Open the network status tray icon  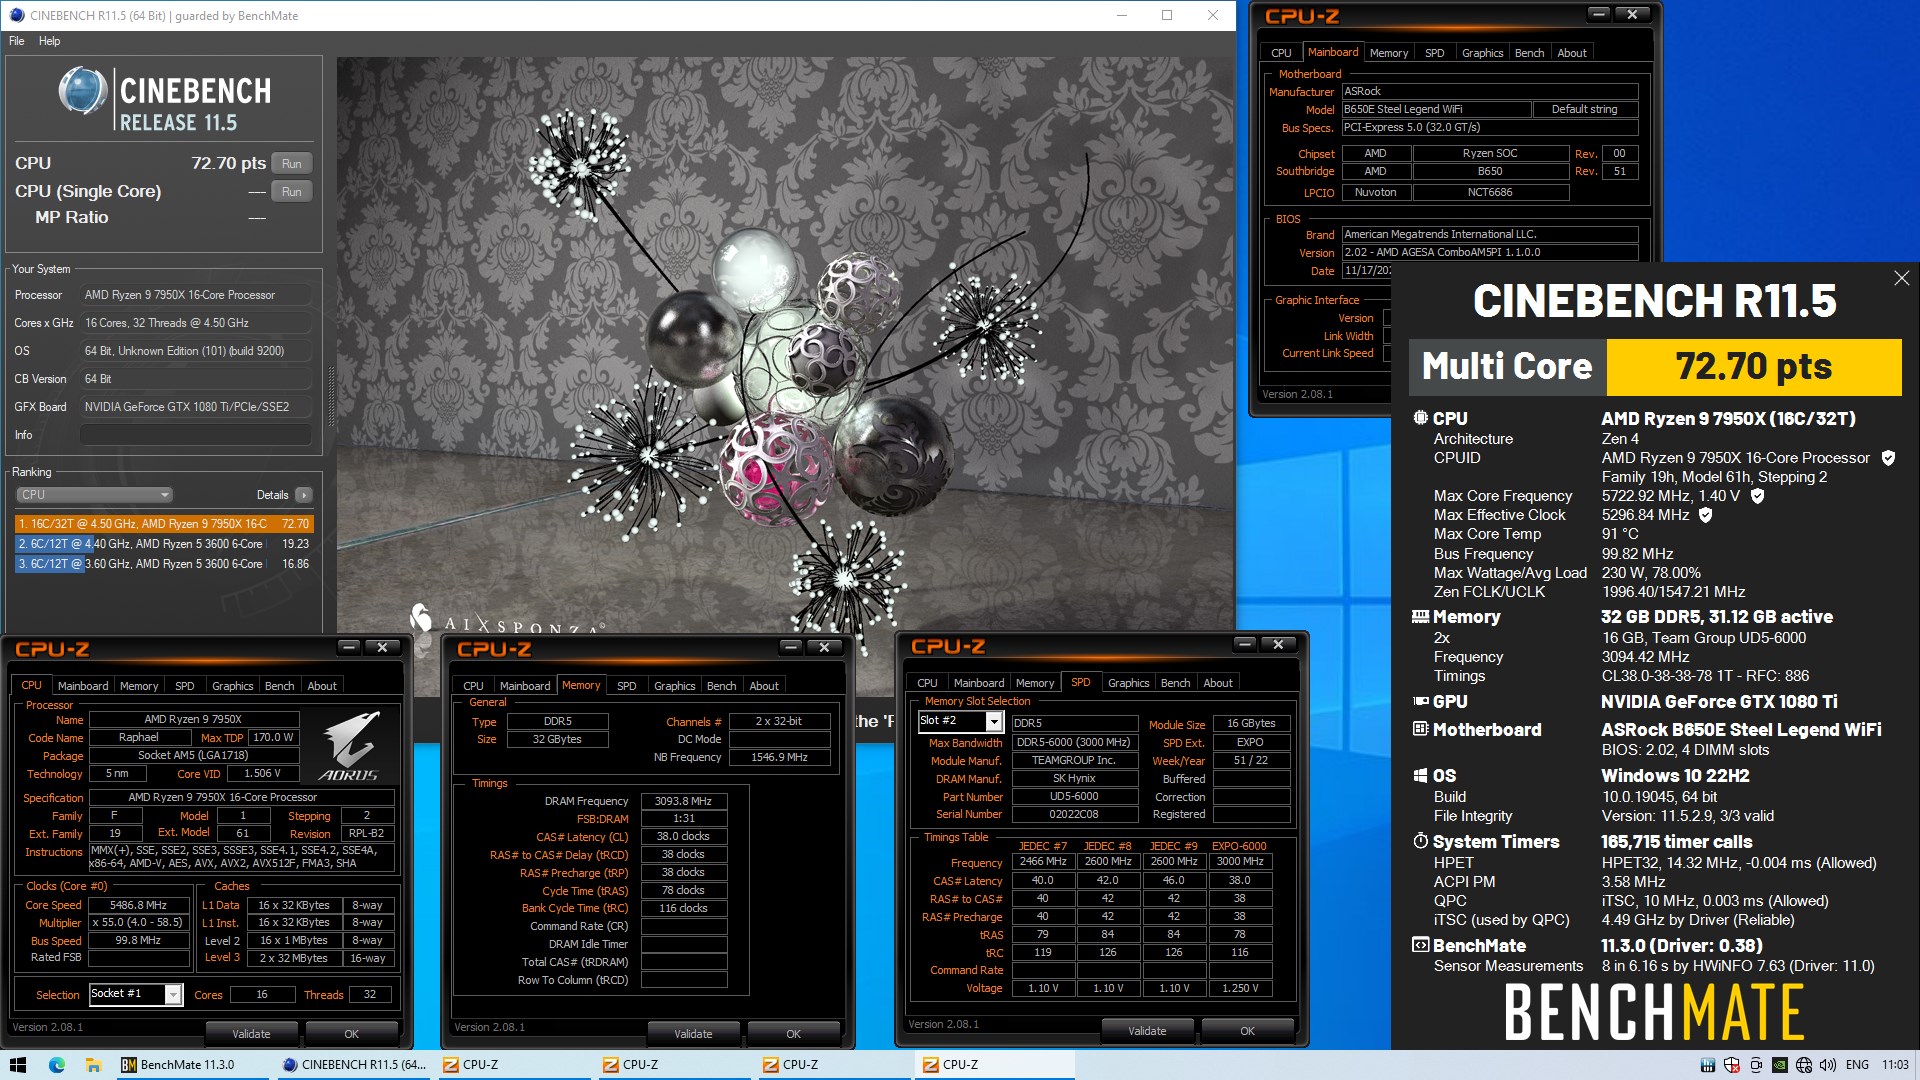tap(1804, 1065)
